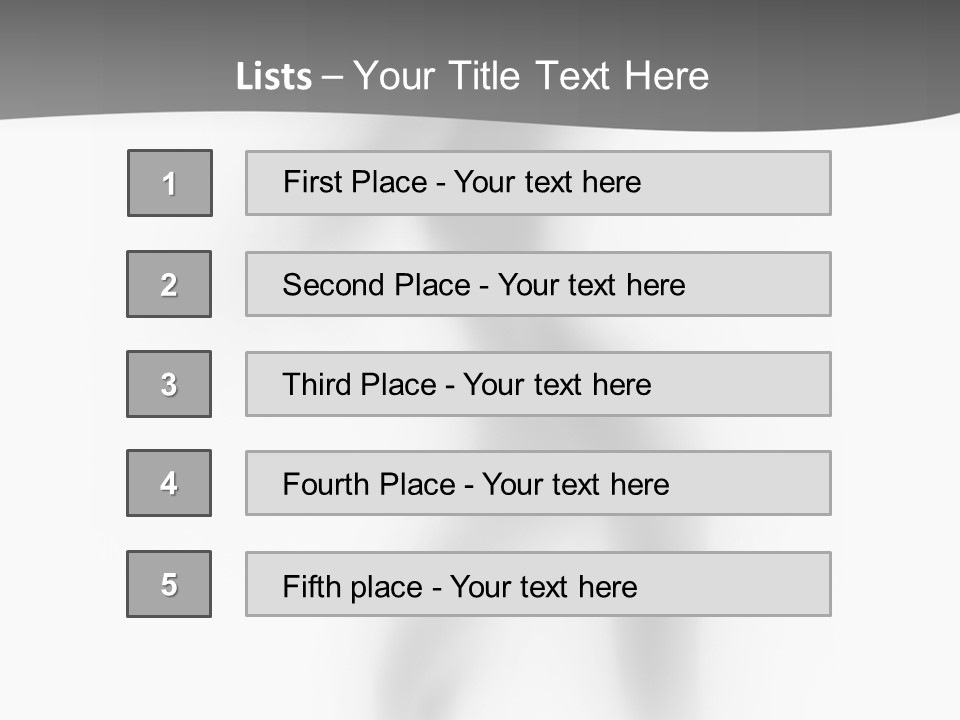Click the dash in the slide title
Viewport: 960px width, 720px height.
(333, 77)
